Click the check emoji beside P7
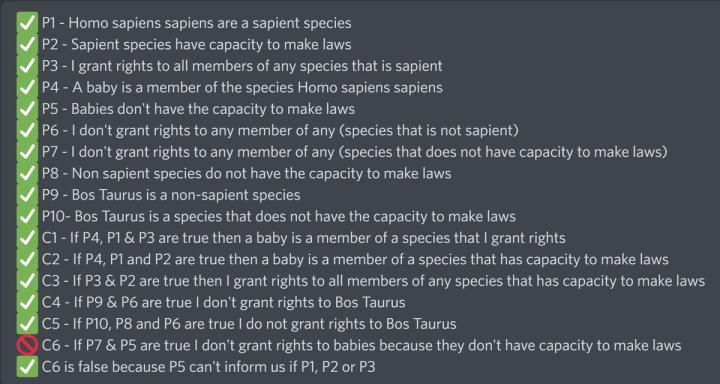 pos(27,152)
